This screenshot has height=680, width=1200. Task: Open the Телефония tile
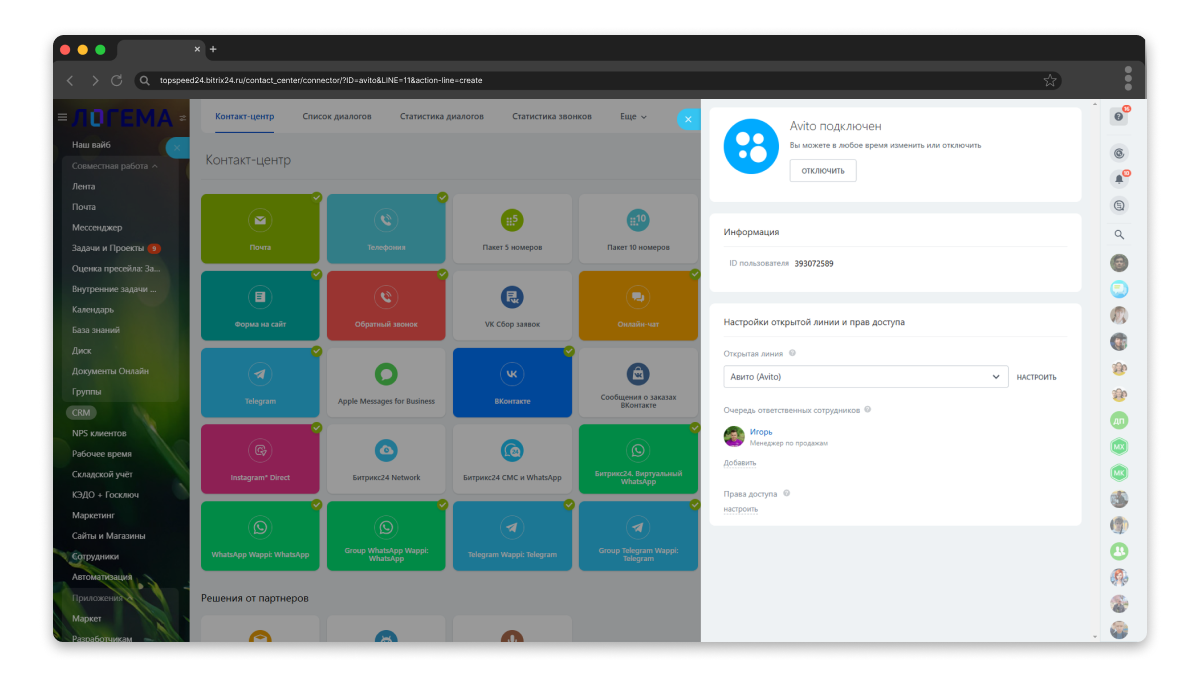point(386,229)
